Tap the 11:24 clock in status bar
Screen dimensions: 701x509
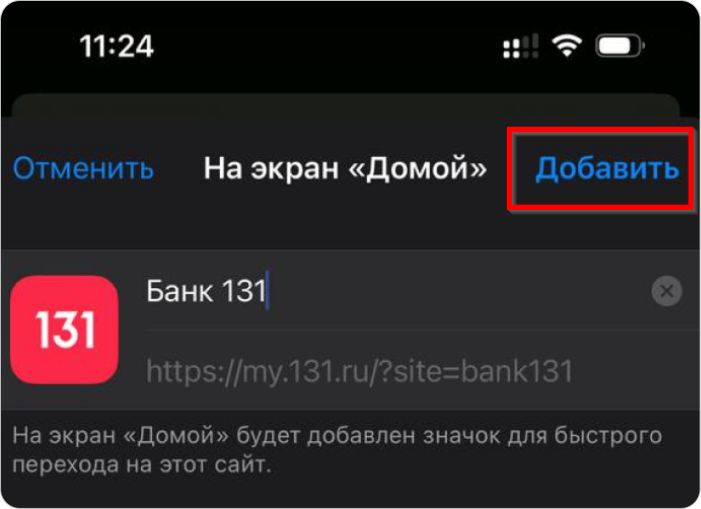click(x=117, y=46)
